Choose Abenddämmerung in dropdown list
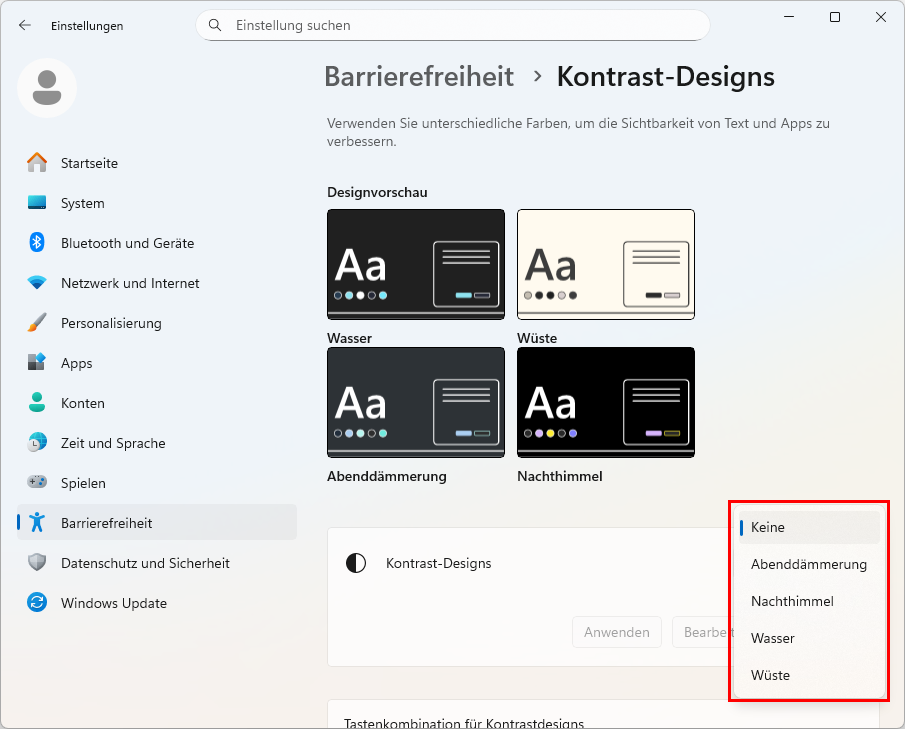Viewport: 905px width, 729px height. coord(809,564)
